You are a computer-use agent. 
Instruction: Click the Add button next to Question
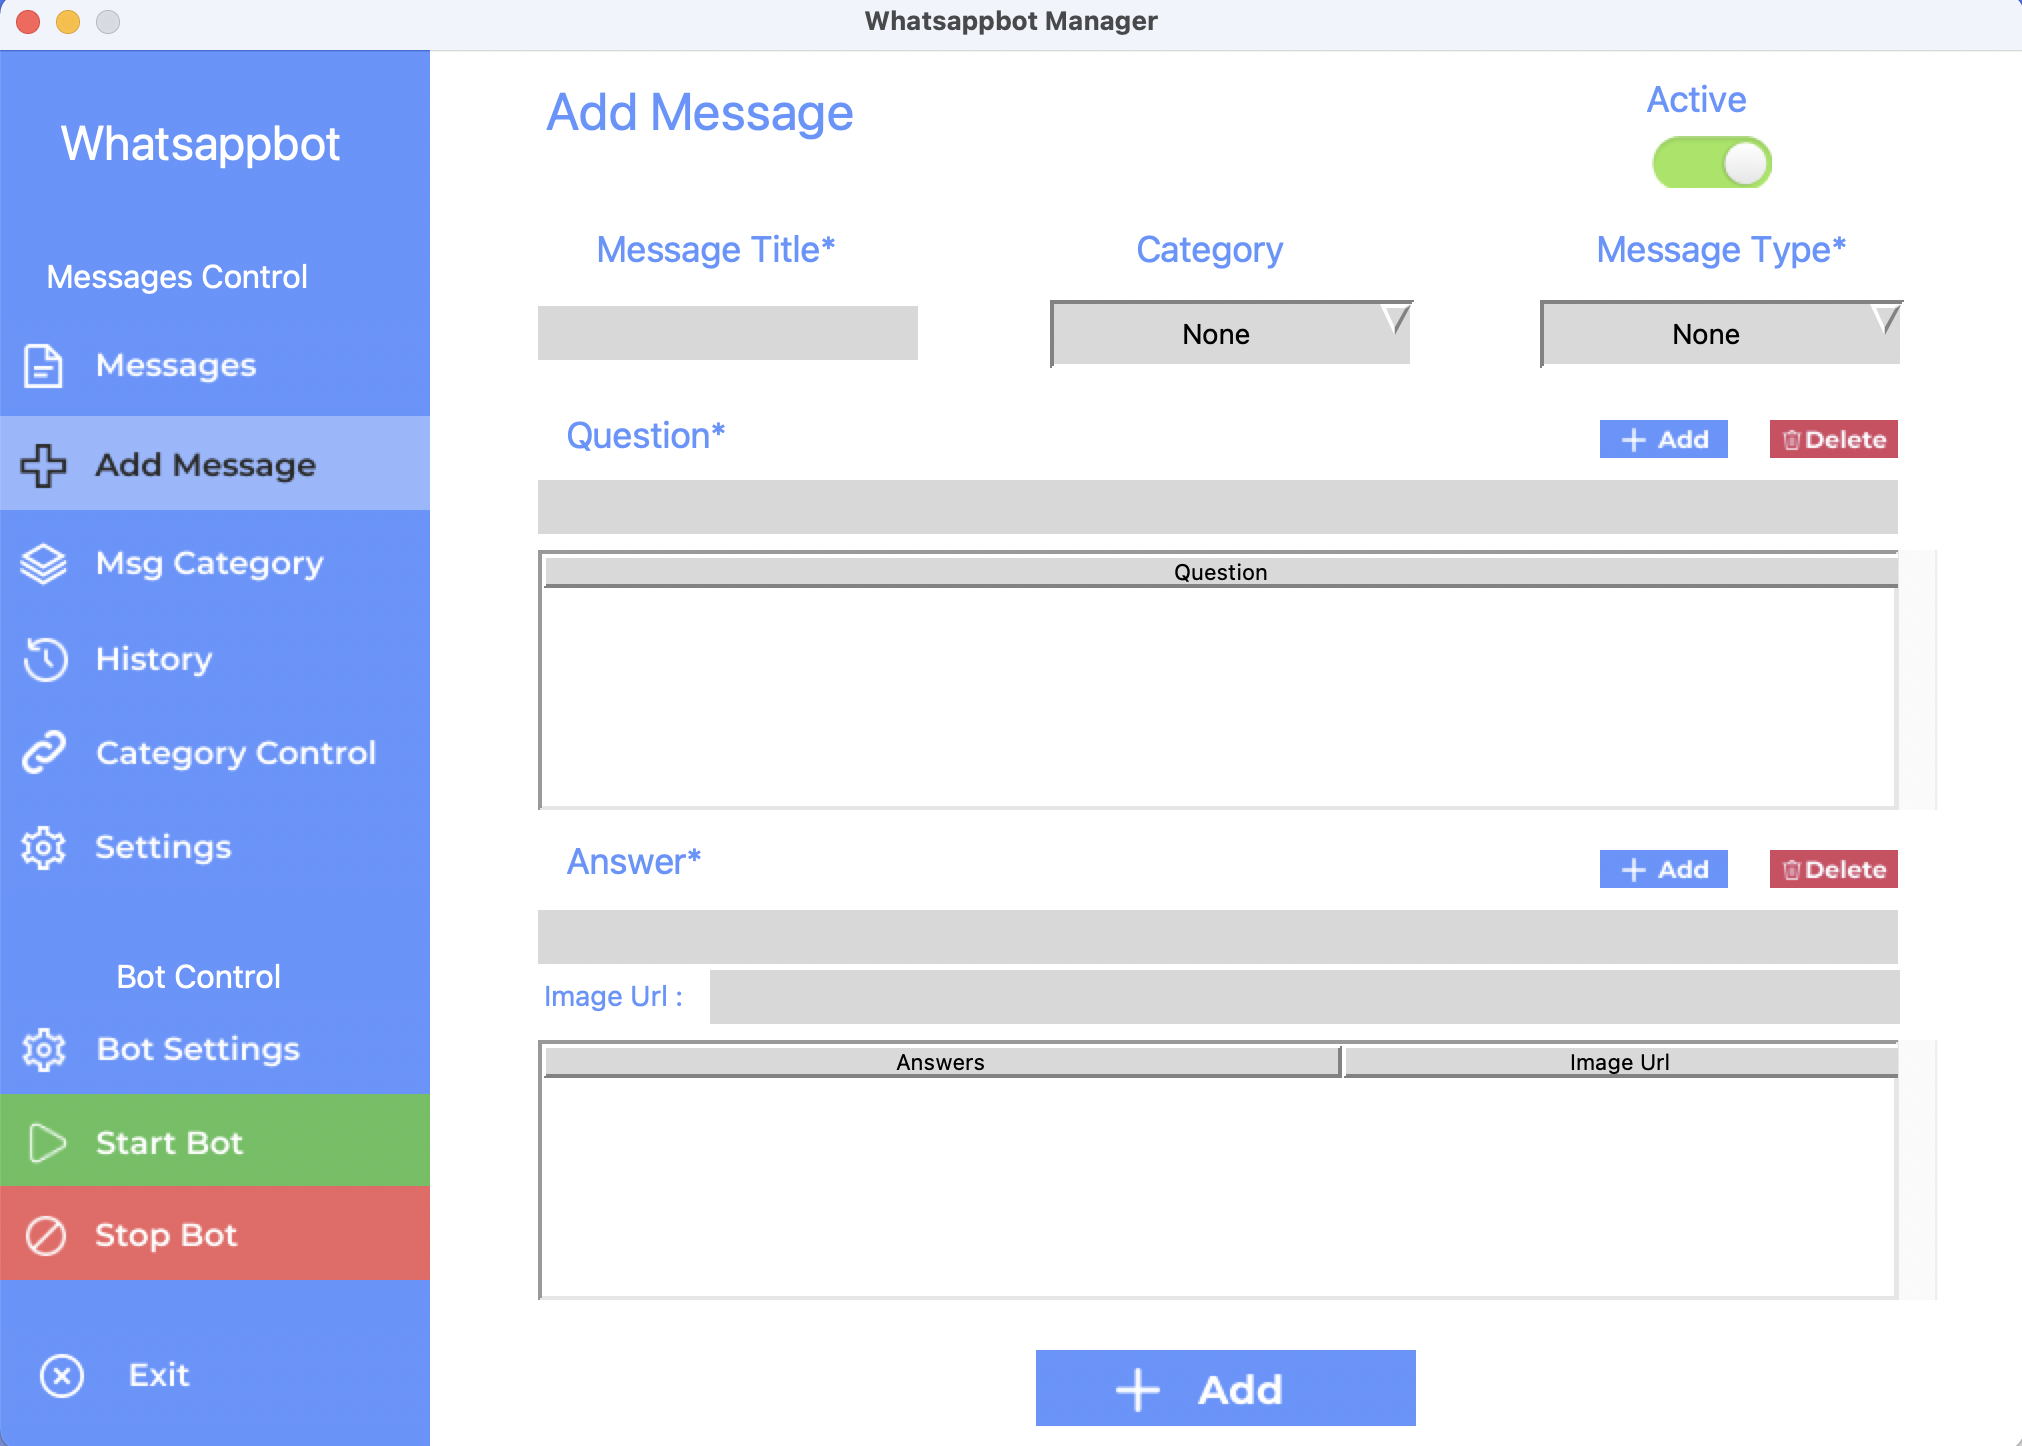[x=1664, y=439]
